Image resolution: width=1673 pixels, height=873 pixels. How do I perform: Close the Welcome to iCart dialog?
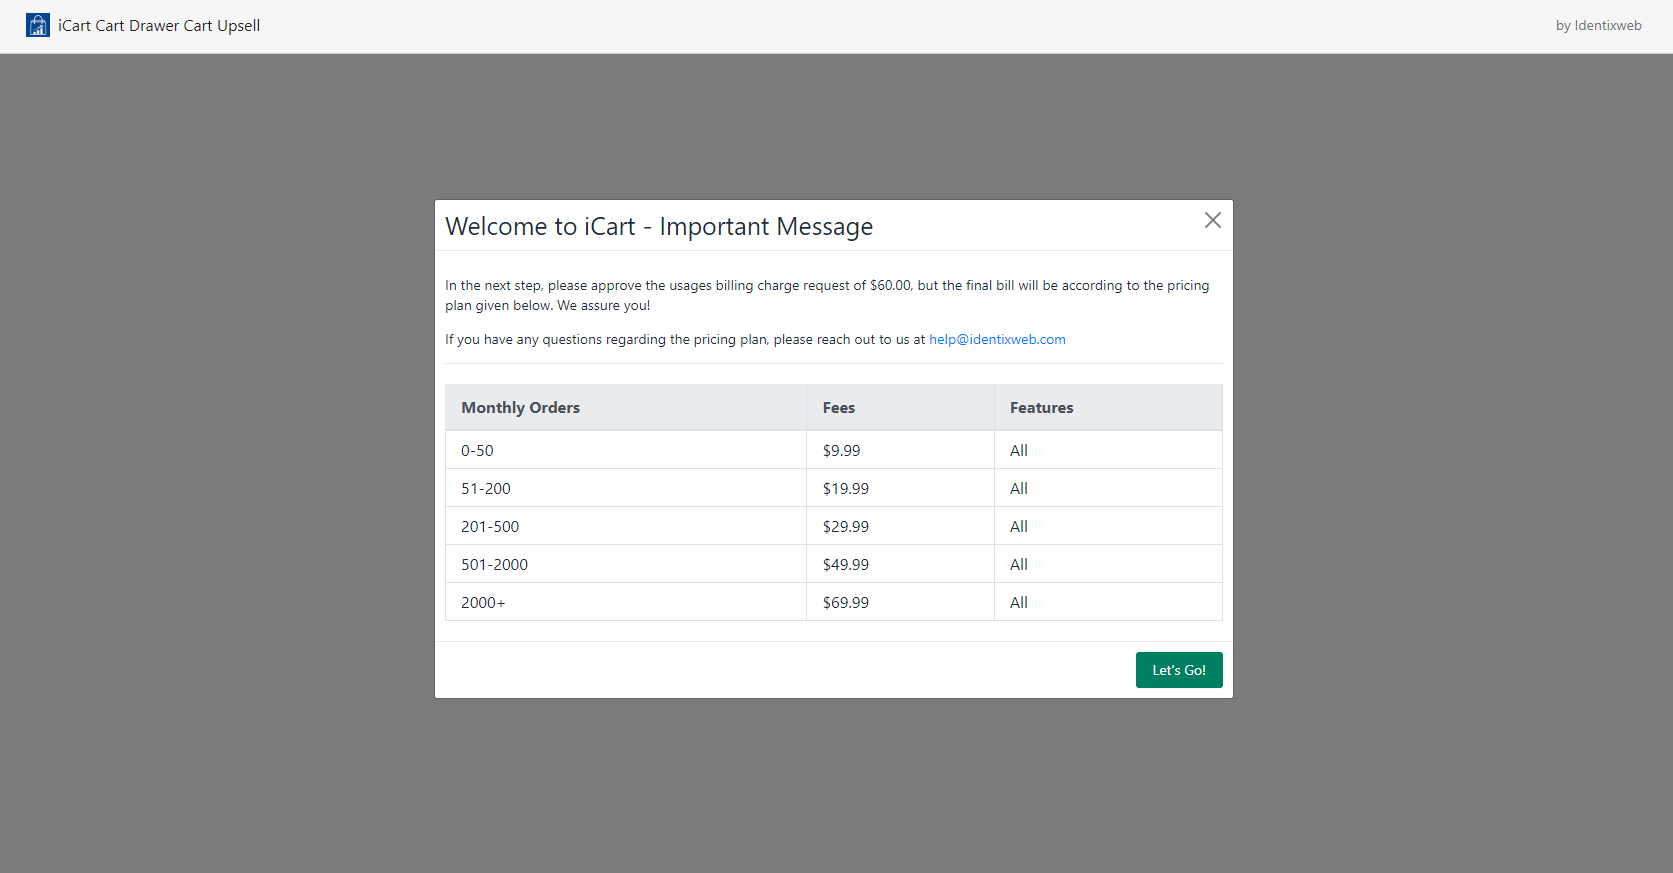point(1212,220)
